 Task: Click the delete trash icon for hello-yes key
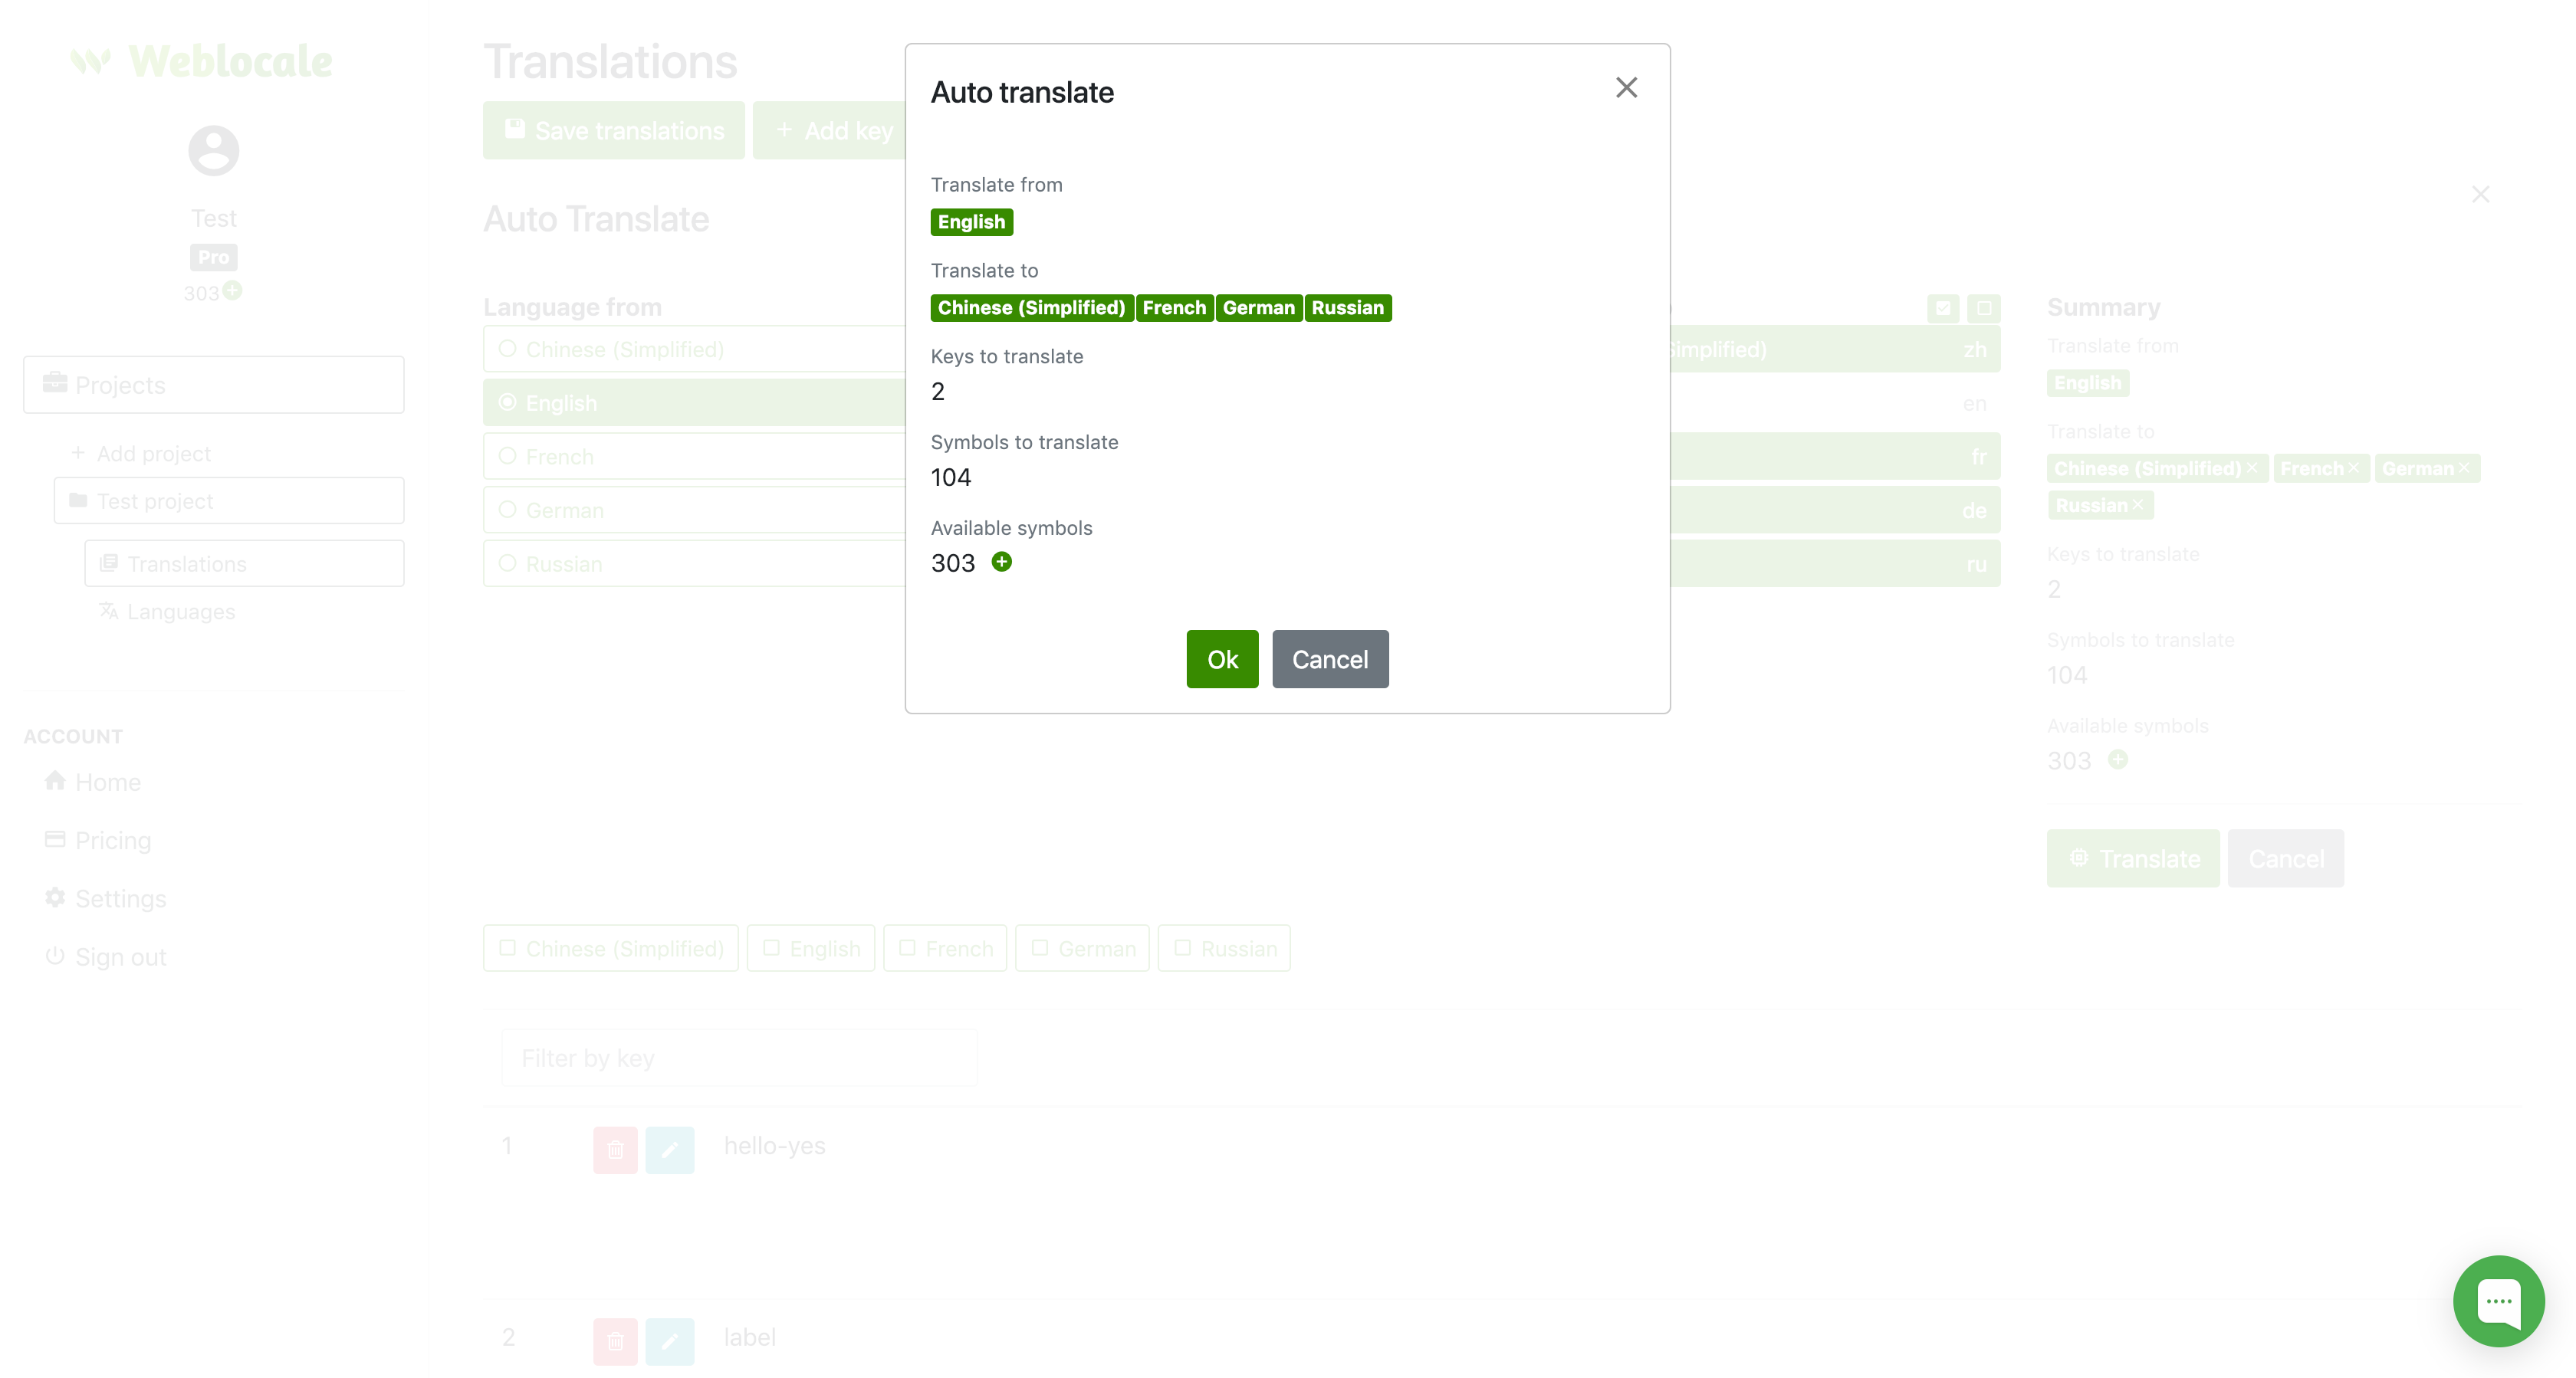coord(615,1149)
